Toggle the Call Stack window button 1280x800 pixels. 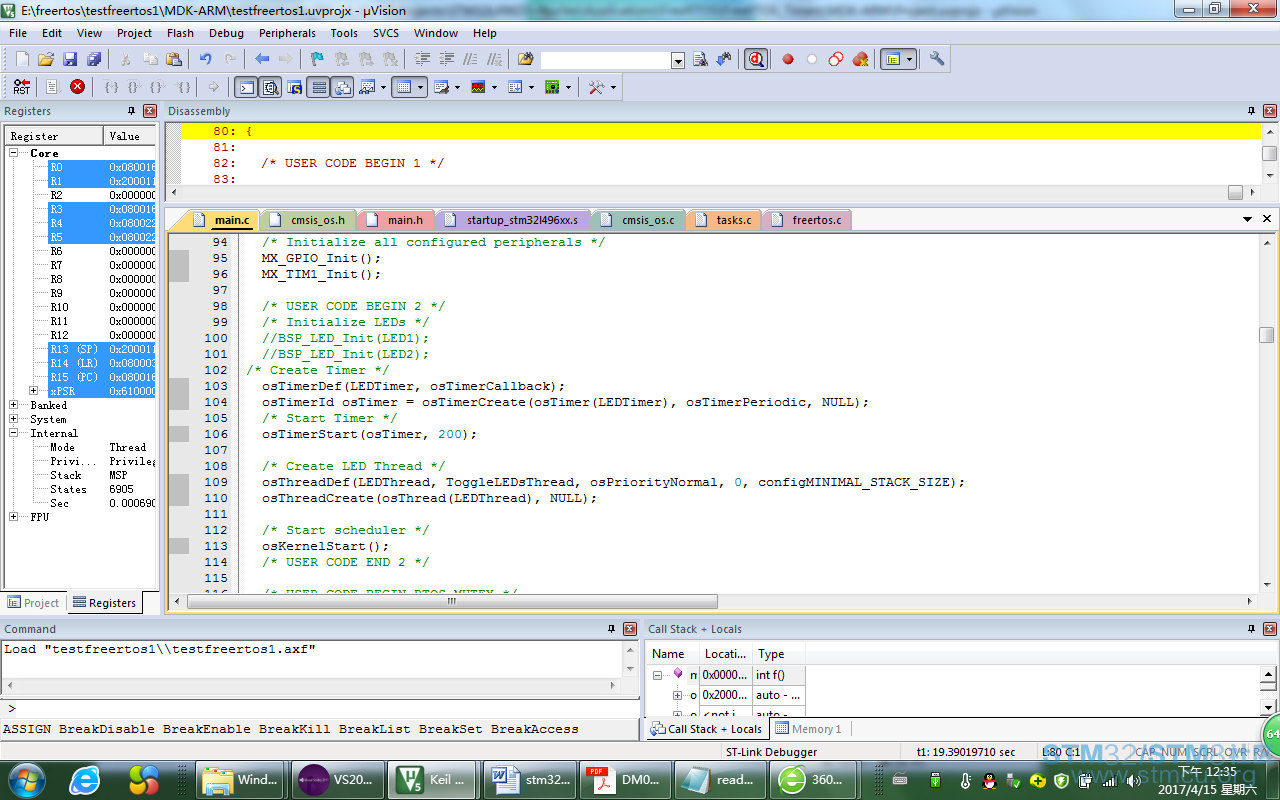point(343,87)
